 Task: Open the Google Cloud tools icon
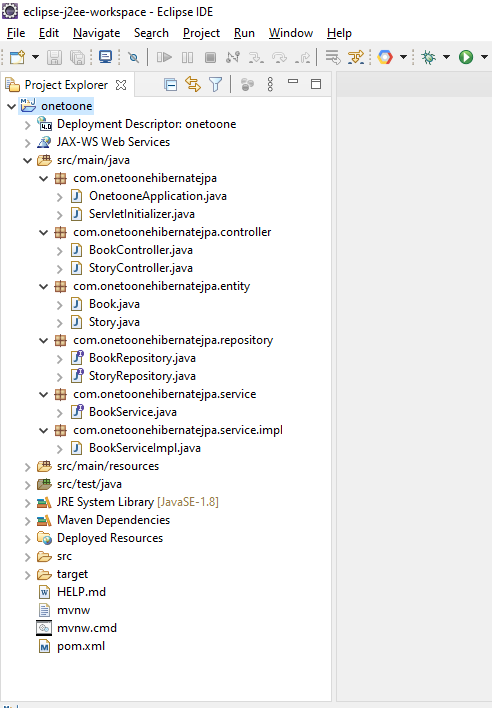click(385, 57)
